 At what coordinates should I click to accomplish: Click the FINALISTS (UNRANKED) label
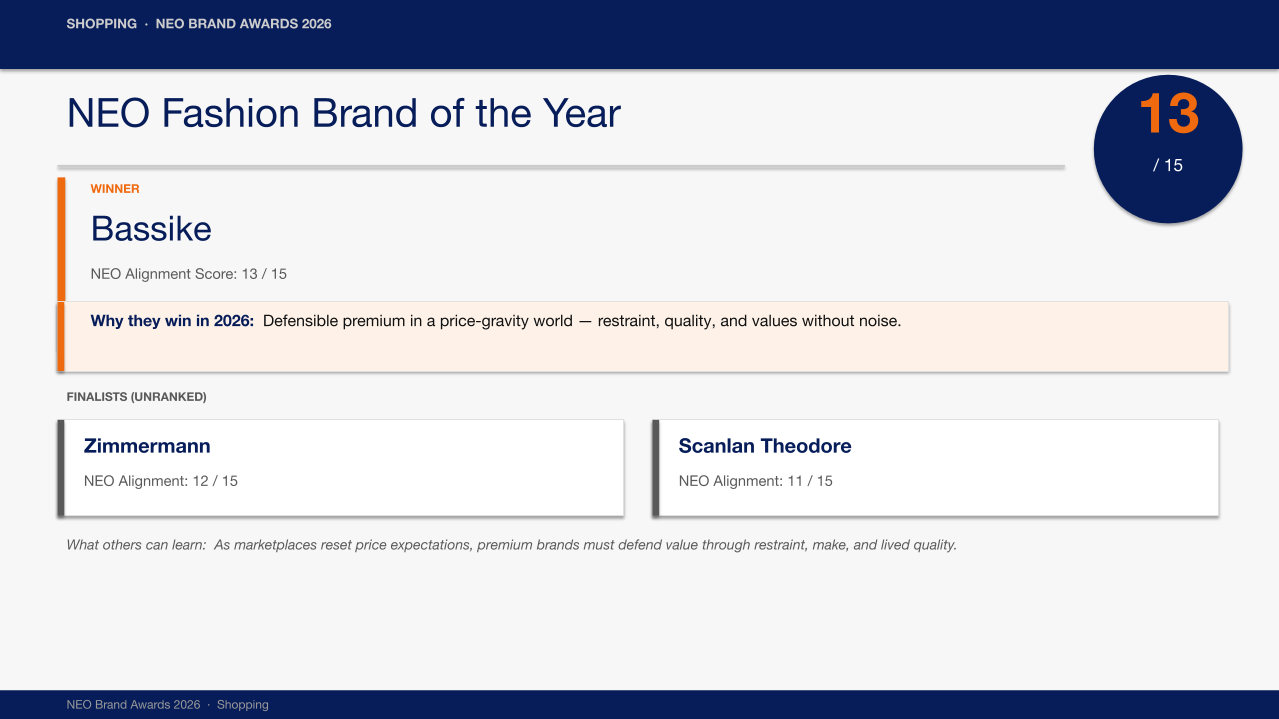pyautogui.click(x=136, y=397)
